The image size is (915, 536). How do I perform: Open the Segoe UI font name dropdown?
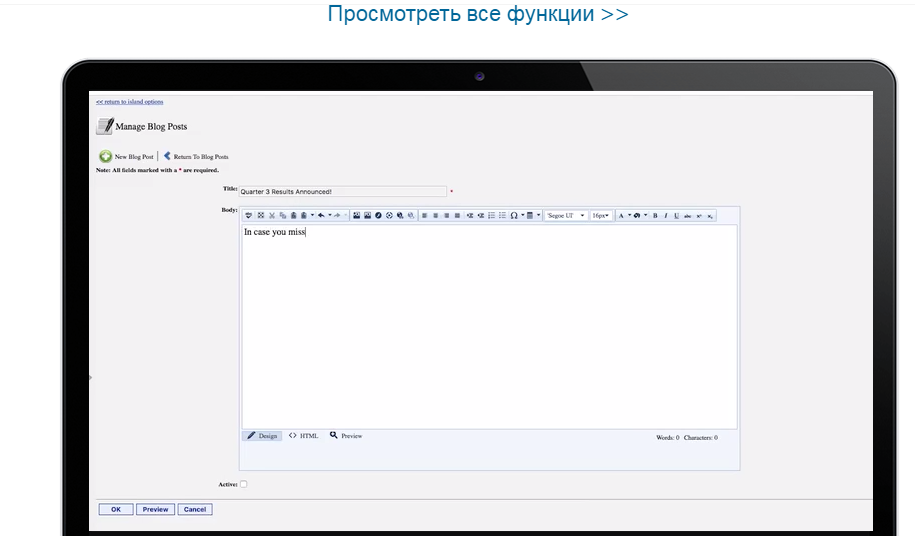[566, 216]
